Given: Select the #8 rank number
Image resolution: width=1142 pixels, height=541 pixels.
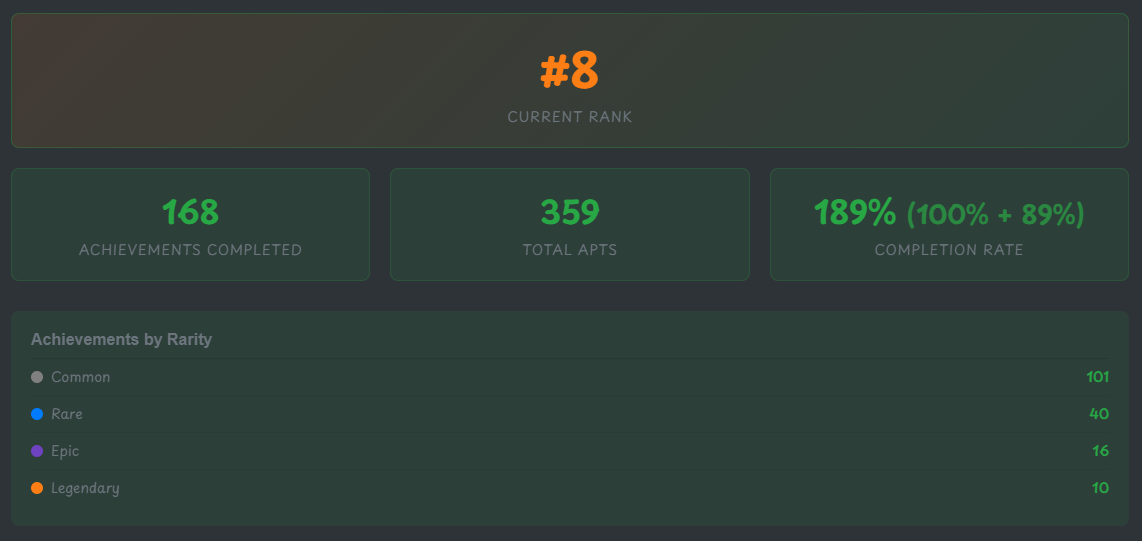Looking at the screenshot, I should [570, 71].
